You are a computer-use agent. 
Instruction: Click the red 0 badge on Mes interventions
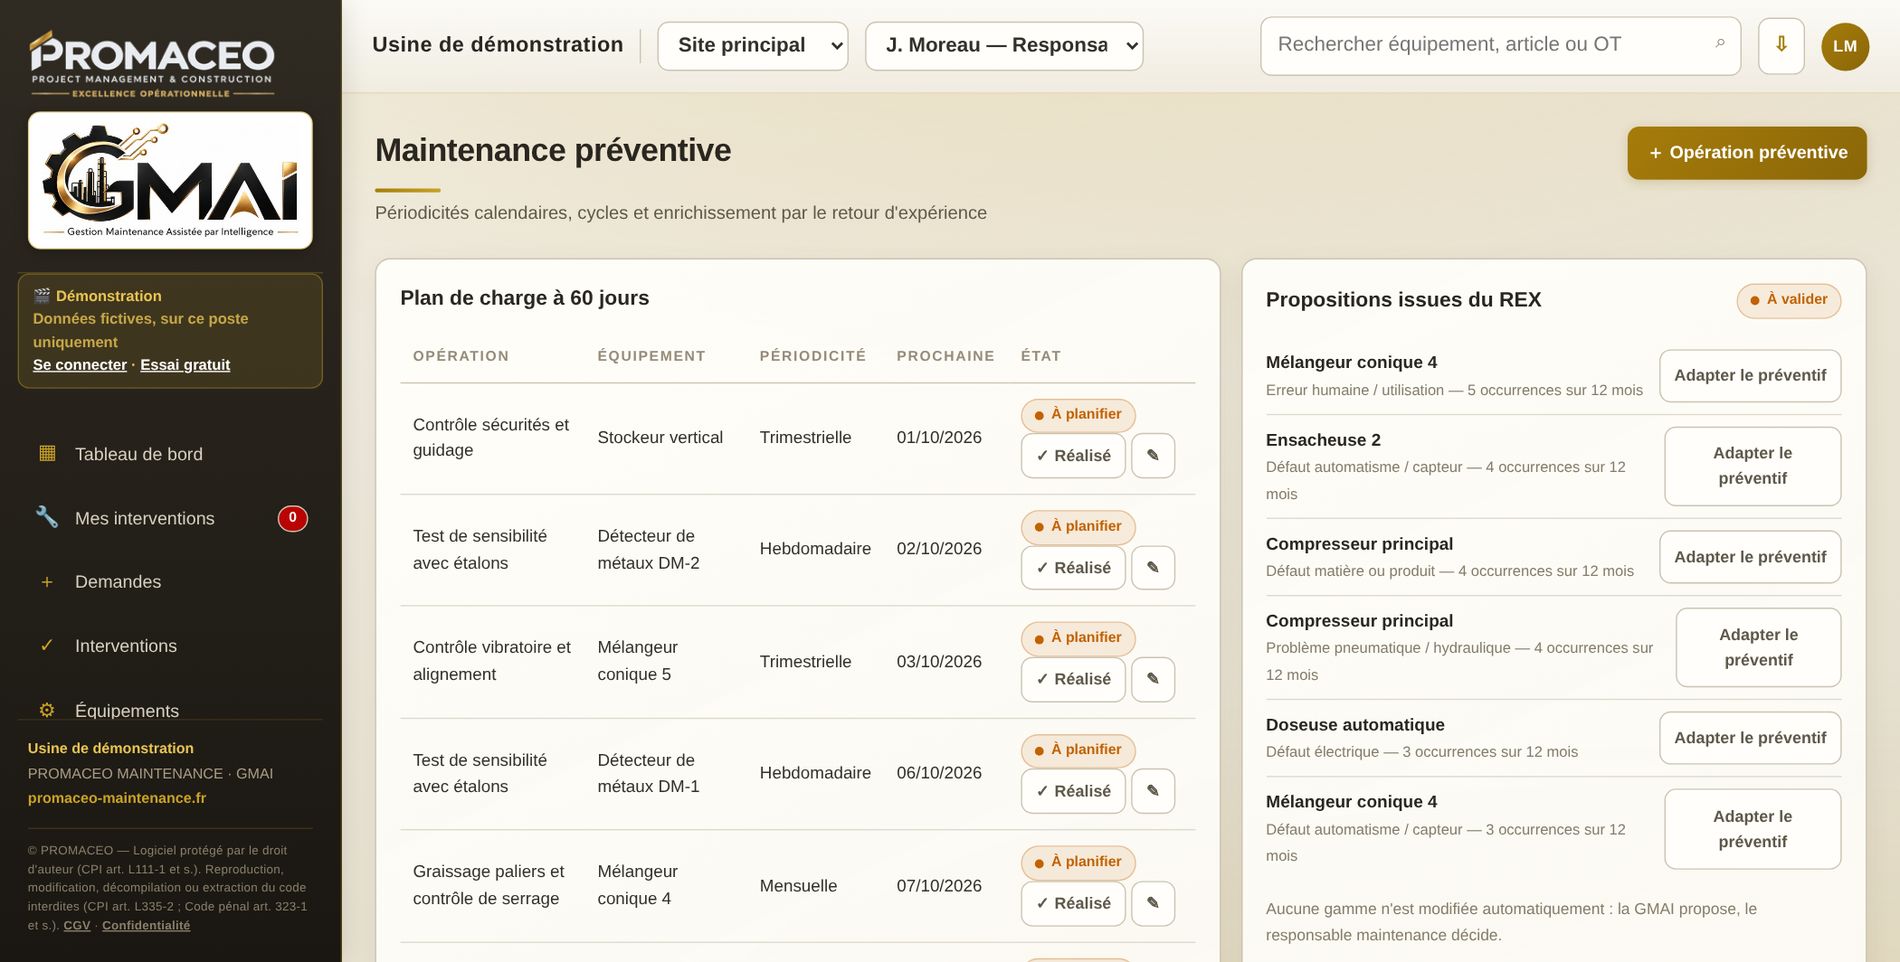(292, 518)
